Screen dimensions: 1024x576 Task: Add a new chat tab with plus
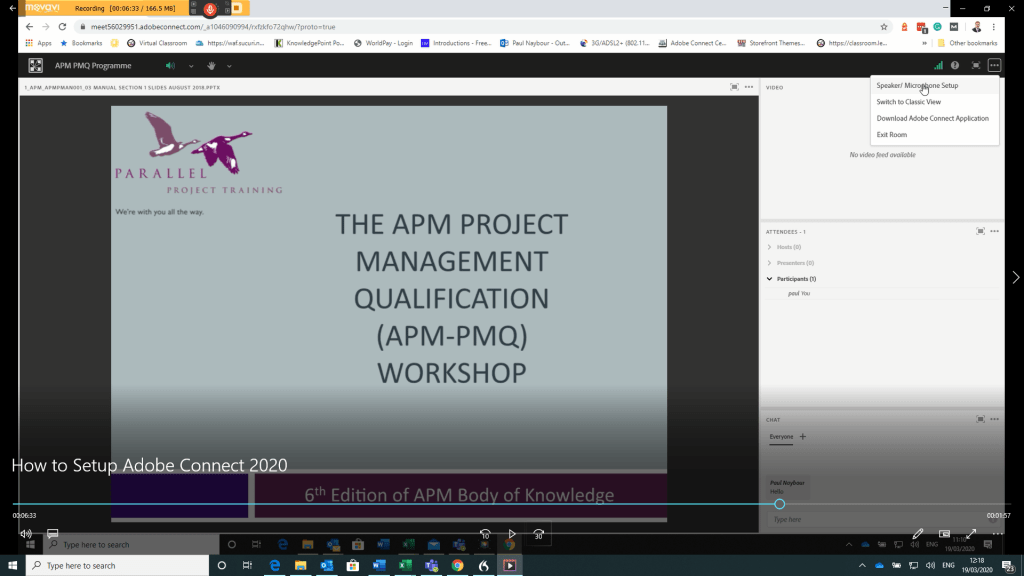(802, 437)
